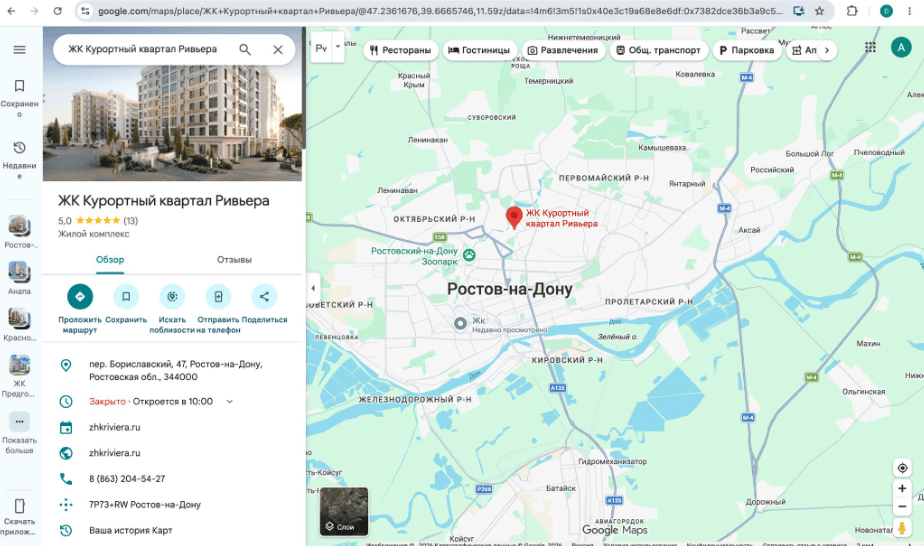Filter map by Парковка chip

point(747,51)
